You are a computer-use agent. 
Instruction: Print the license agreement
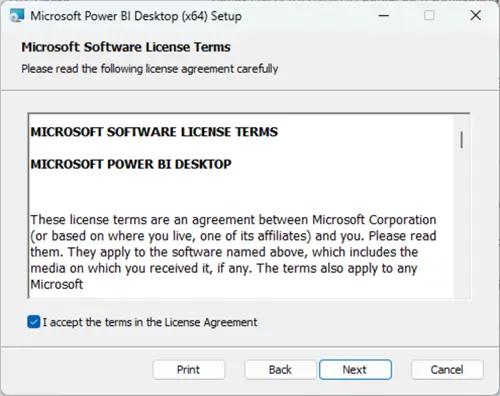tap(189, 370)
